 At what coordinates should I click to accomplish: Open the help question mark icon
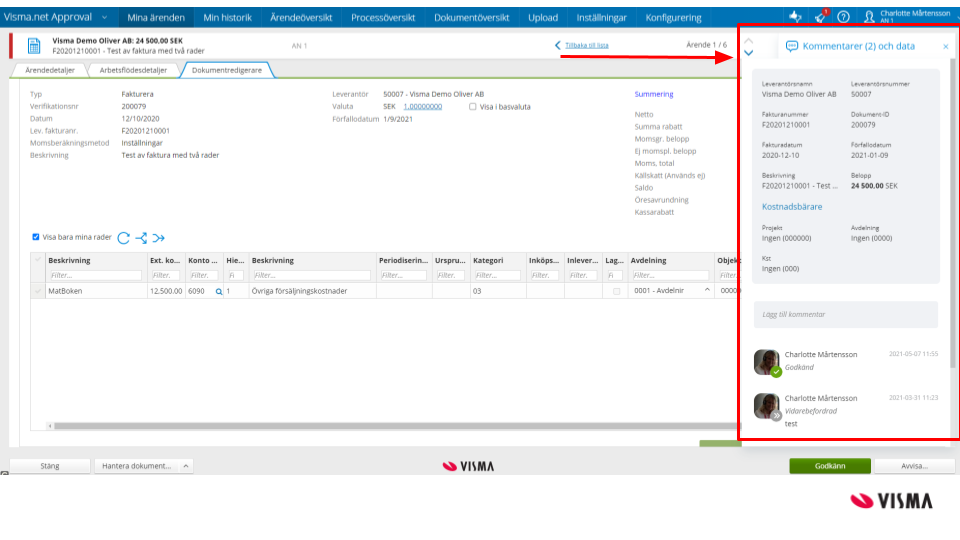click(843, 17)
